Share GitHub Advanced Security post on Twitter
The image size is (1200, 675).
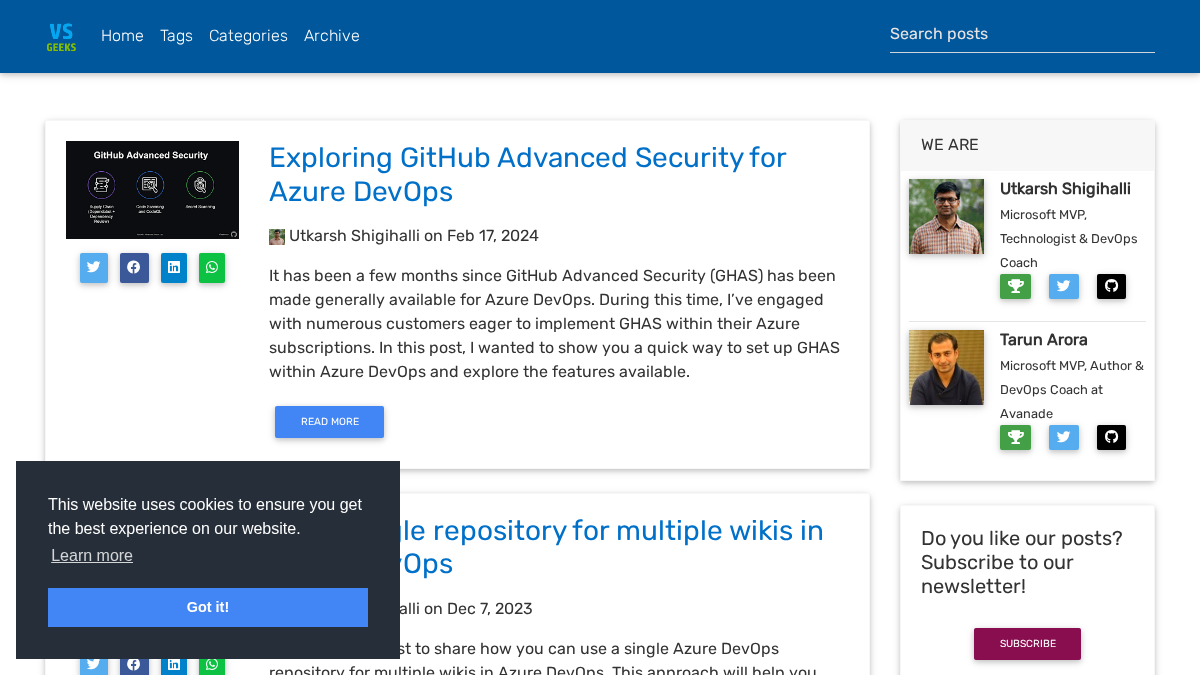point(94,268)
